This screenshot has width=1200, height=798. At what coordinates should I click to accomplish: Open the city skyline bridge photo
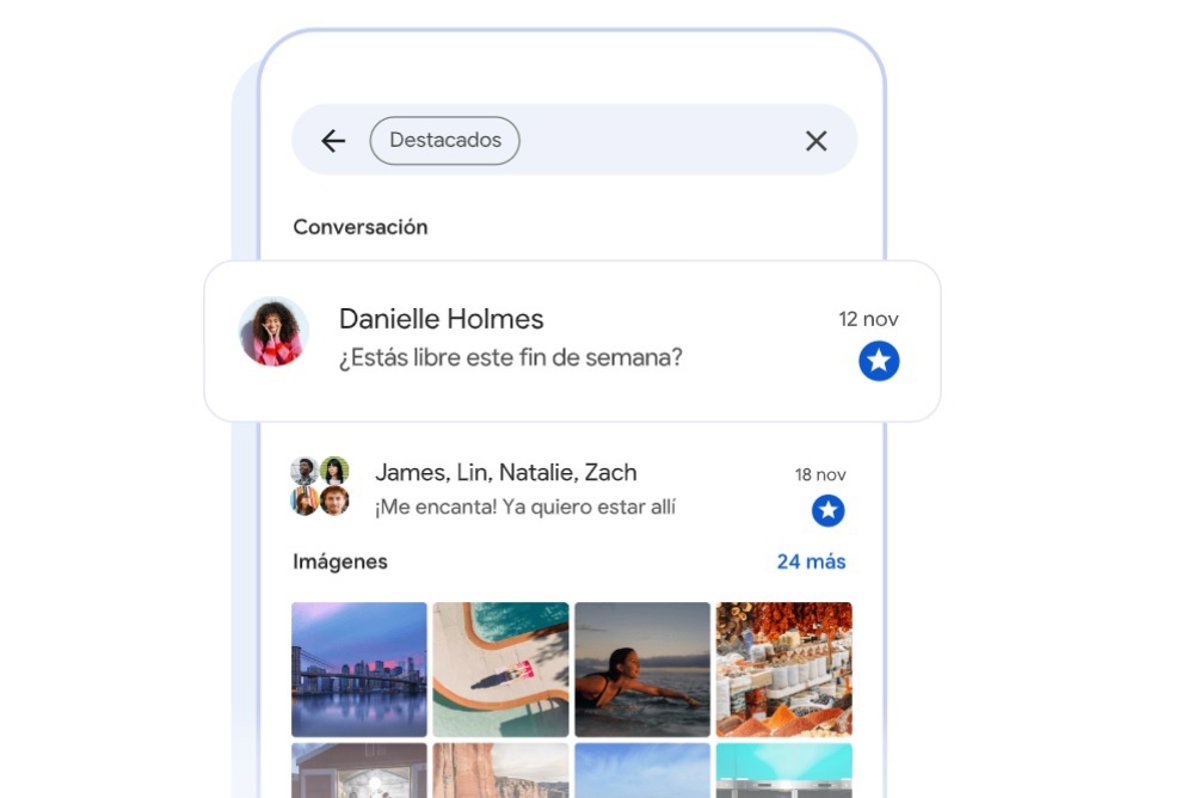(x=359, y=669)
